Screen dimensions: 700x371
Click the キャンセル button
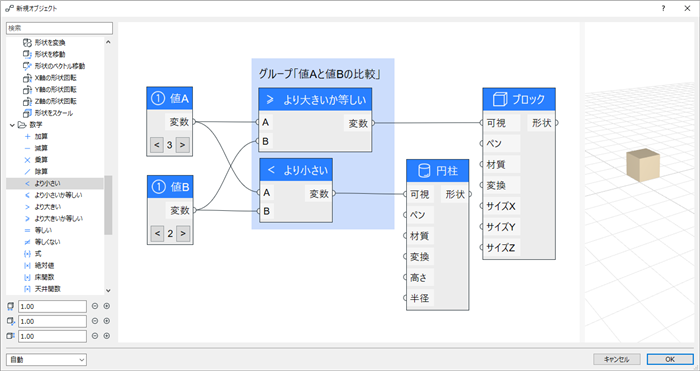(617, 359)
